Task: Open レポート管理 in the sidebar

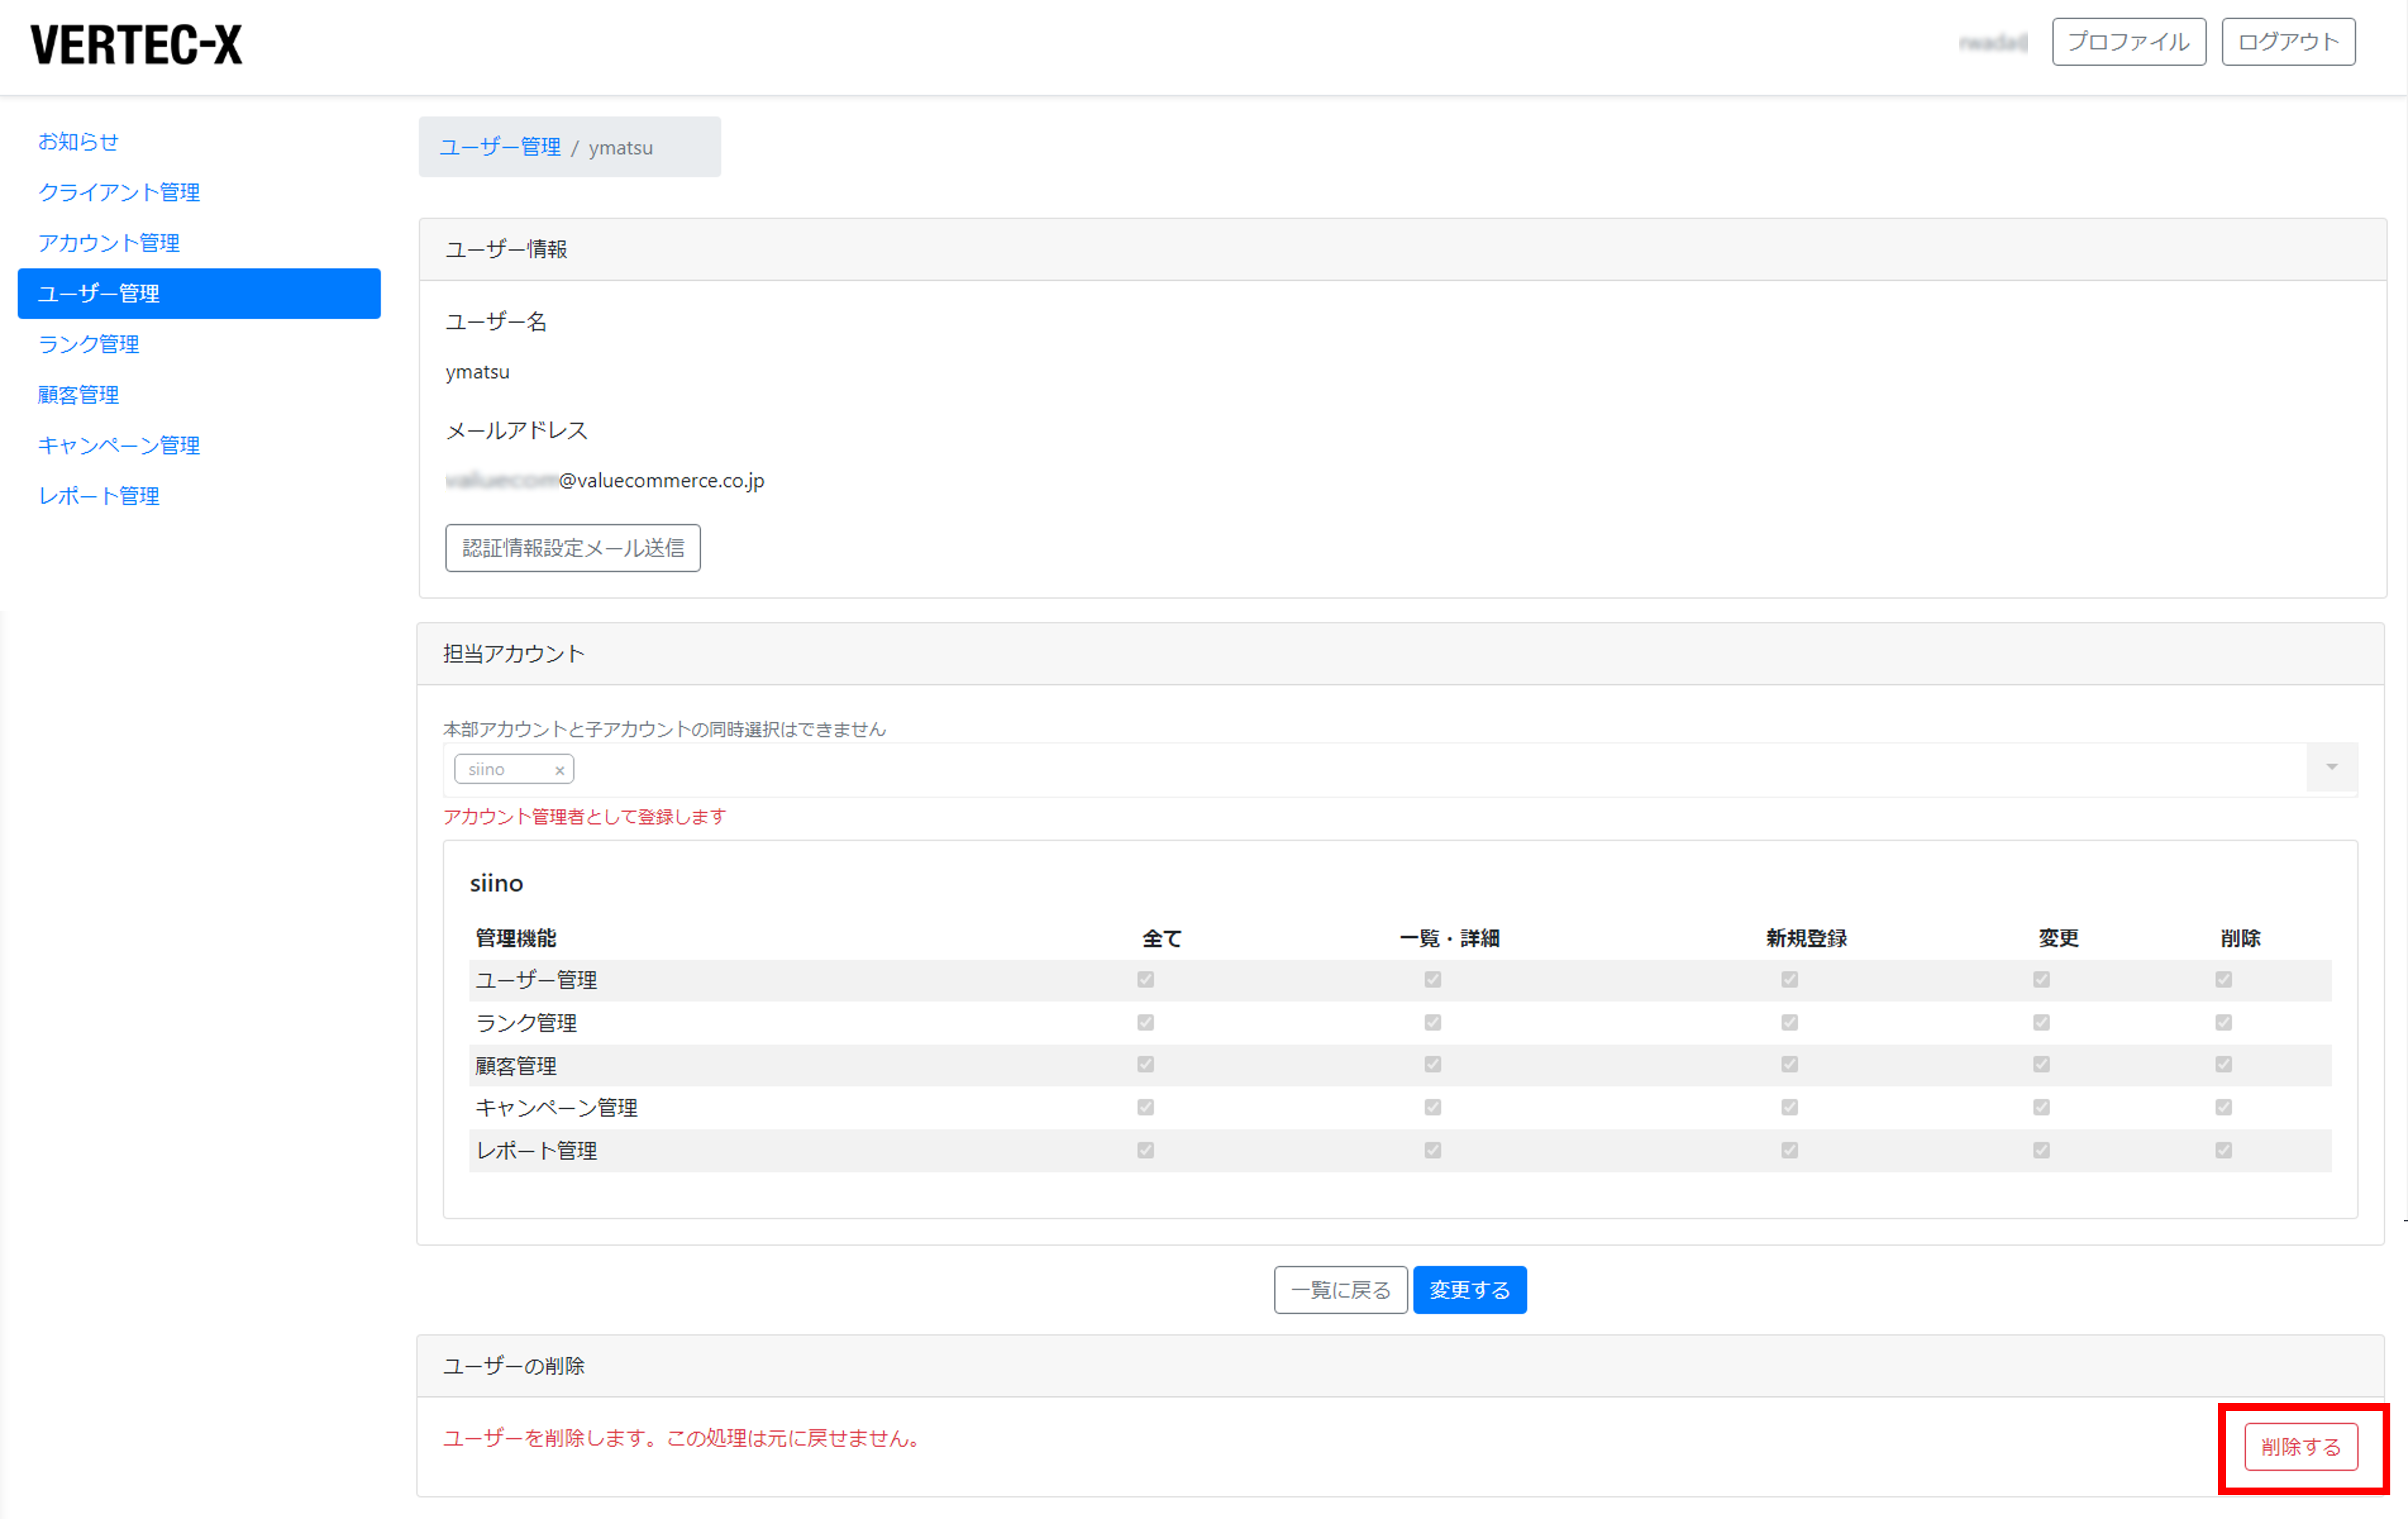Action: pyautogui.click(x=98, y=496)
